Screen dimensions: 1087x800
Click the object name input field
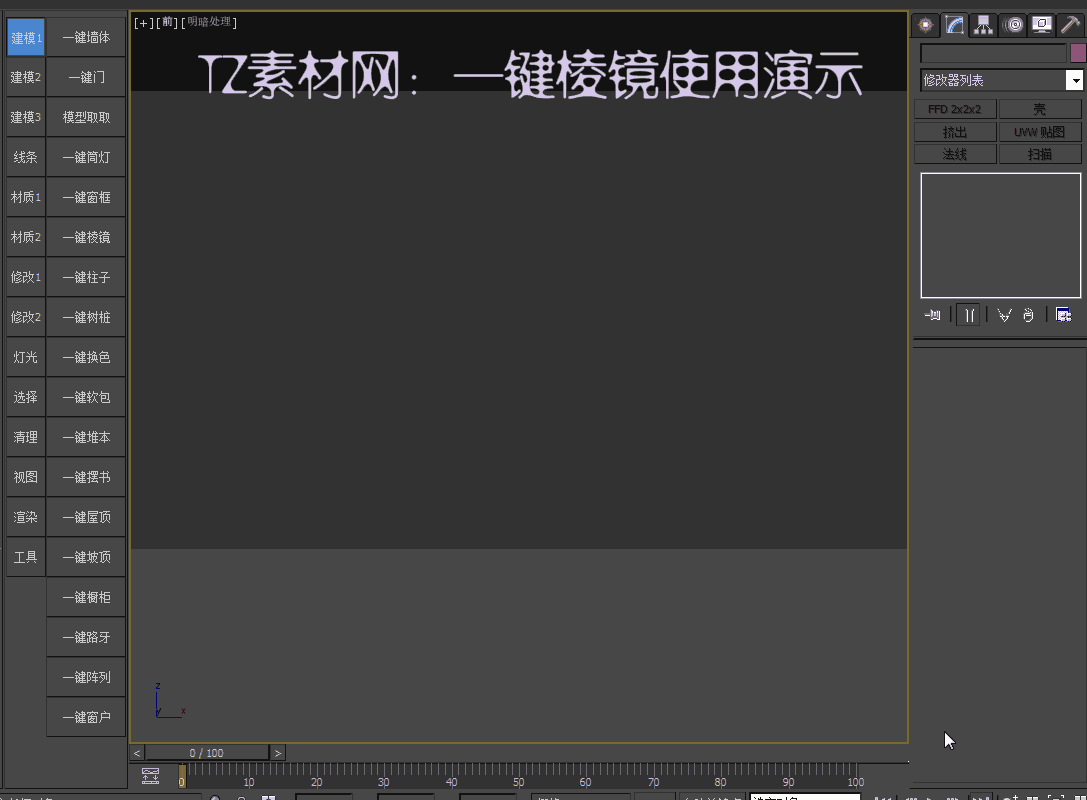(x=993, y=53)
